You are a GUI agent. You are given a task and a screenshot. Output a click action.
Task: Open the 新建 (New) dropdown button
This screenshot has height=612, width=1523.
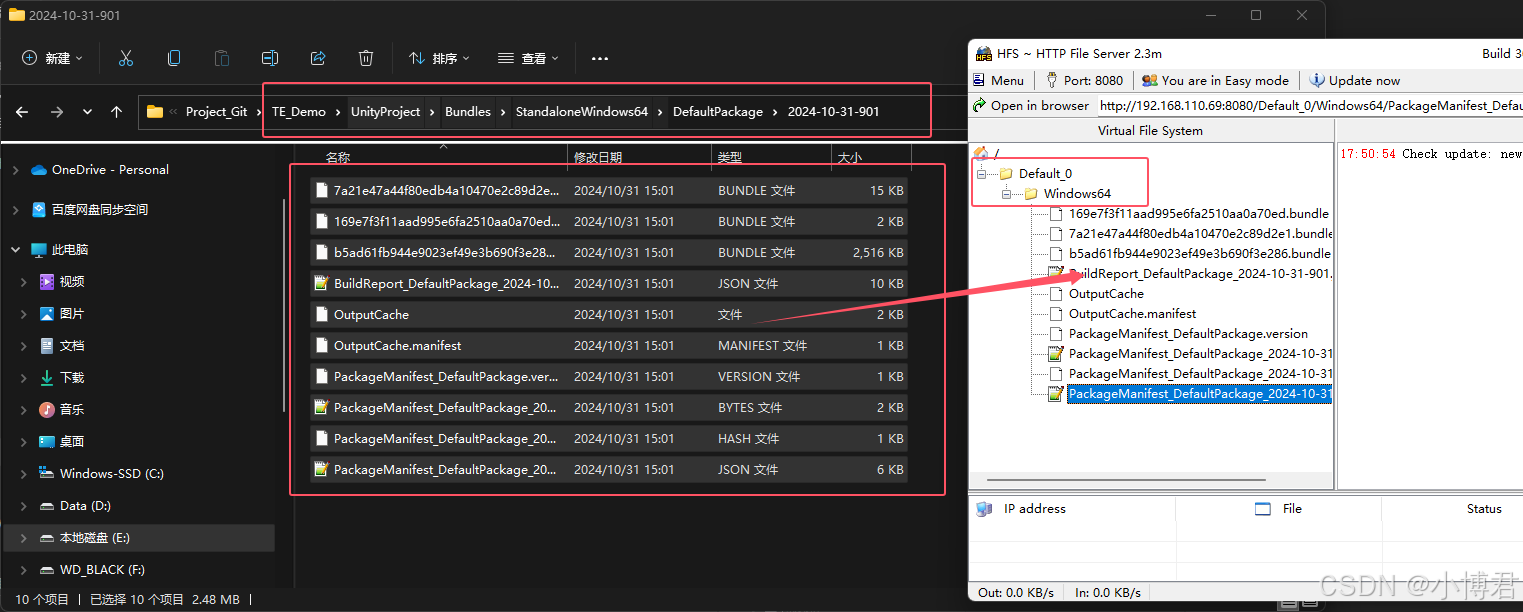[52, 59]
